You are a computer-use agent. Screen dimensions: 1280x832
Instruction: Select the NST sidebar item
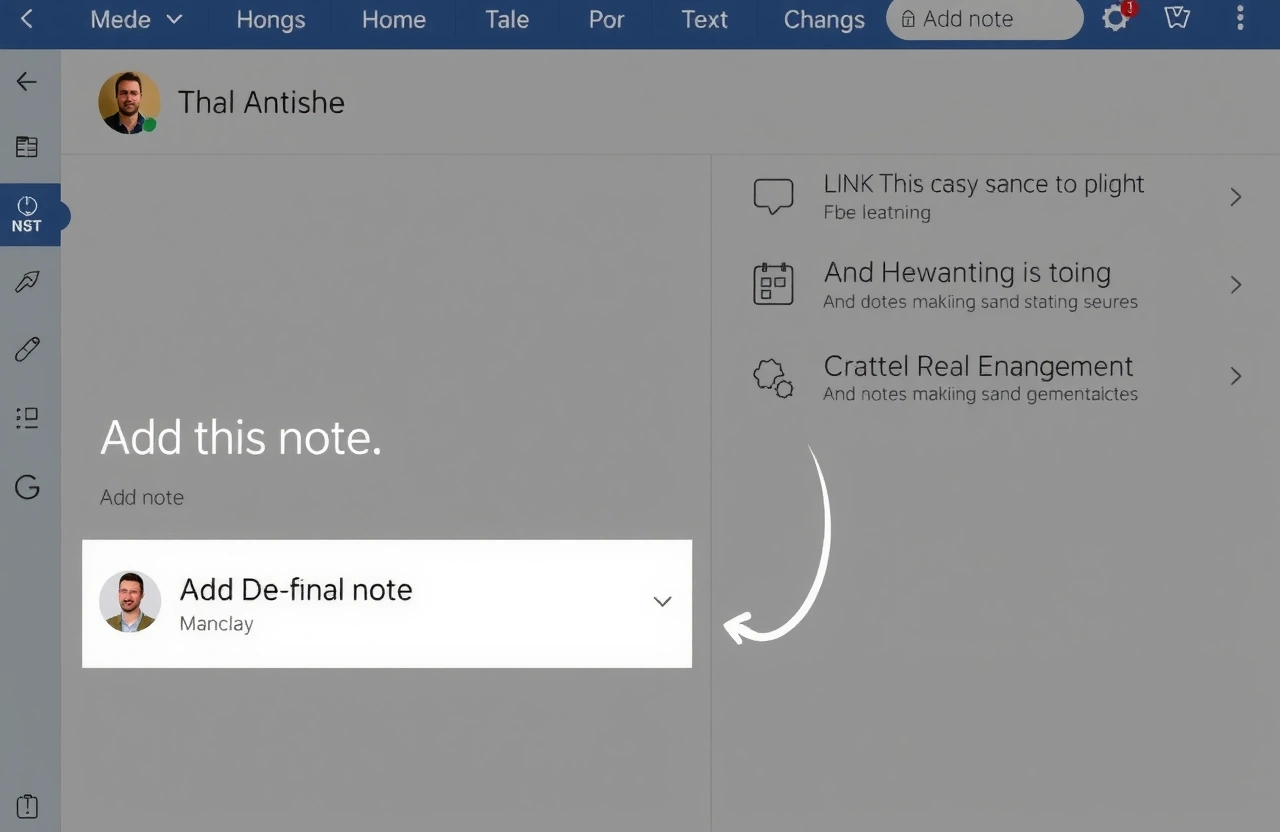[28, 214]
